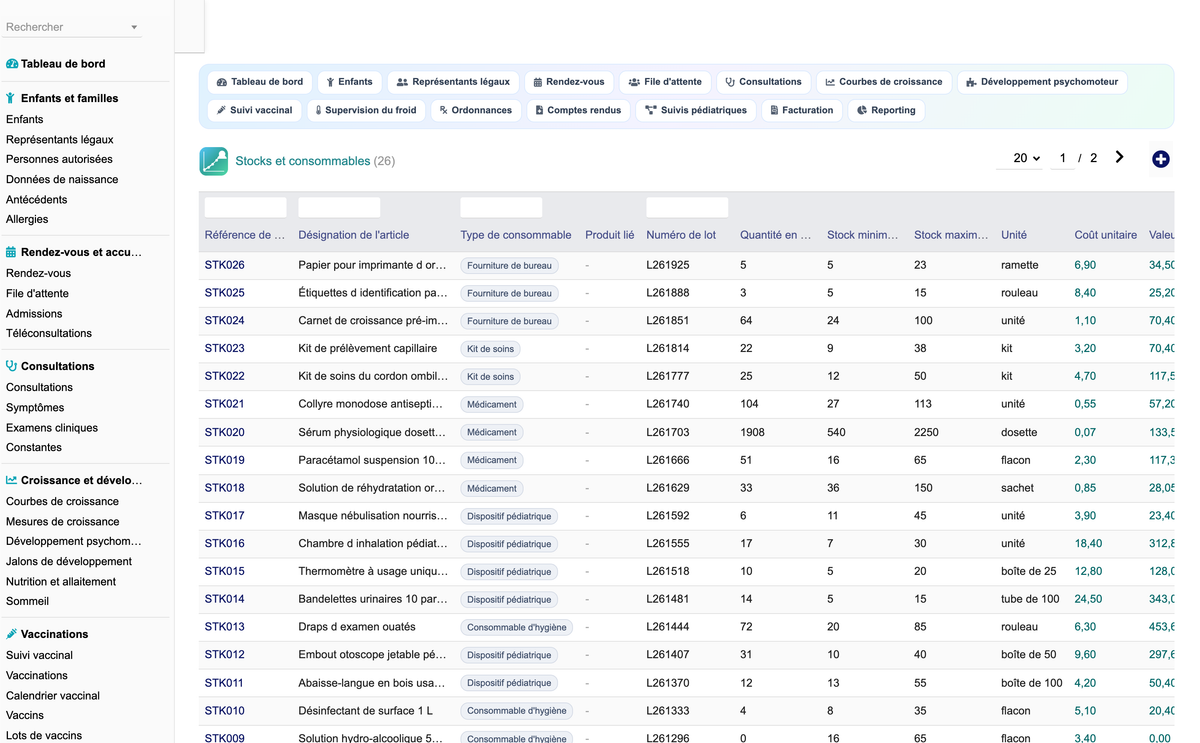Click the Consultations stethoscope icon in sidebar
The width and height of the screenshot is (1200, 743).
point(11,366)
